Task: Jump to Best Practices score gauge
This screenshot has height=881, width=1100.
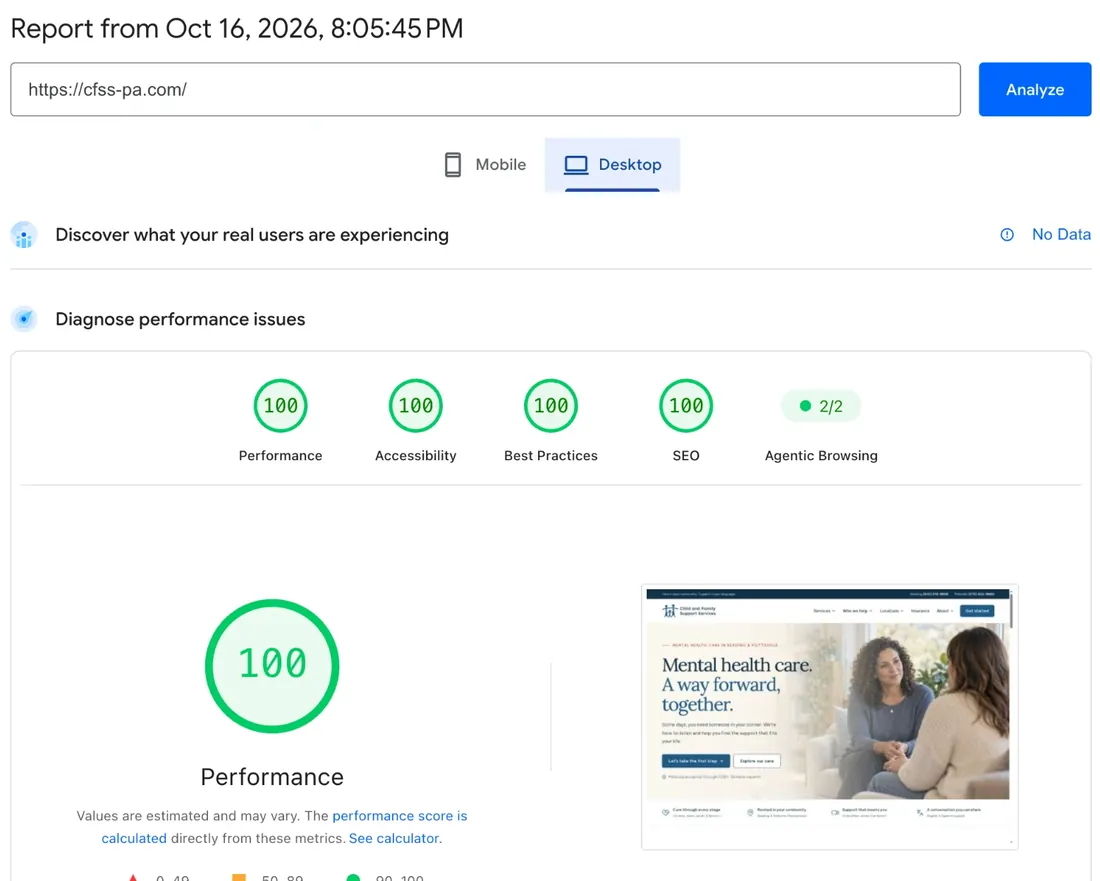Action: [551, 405]
